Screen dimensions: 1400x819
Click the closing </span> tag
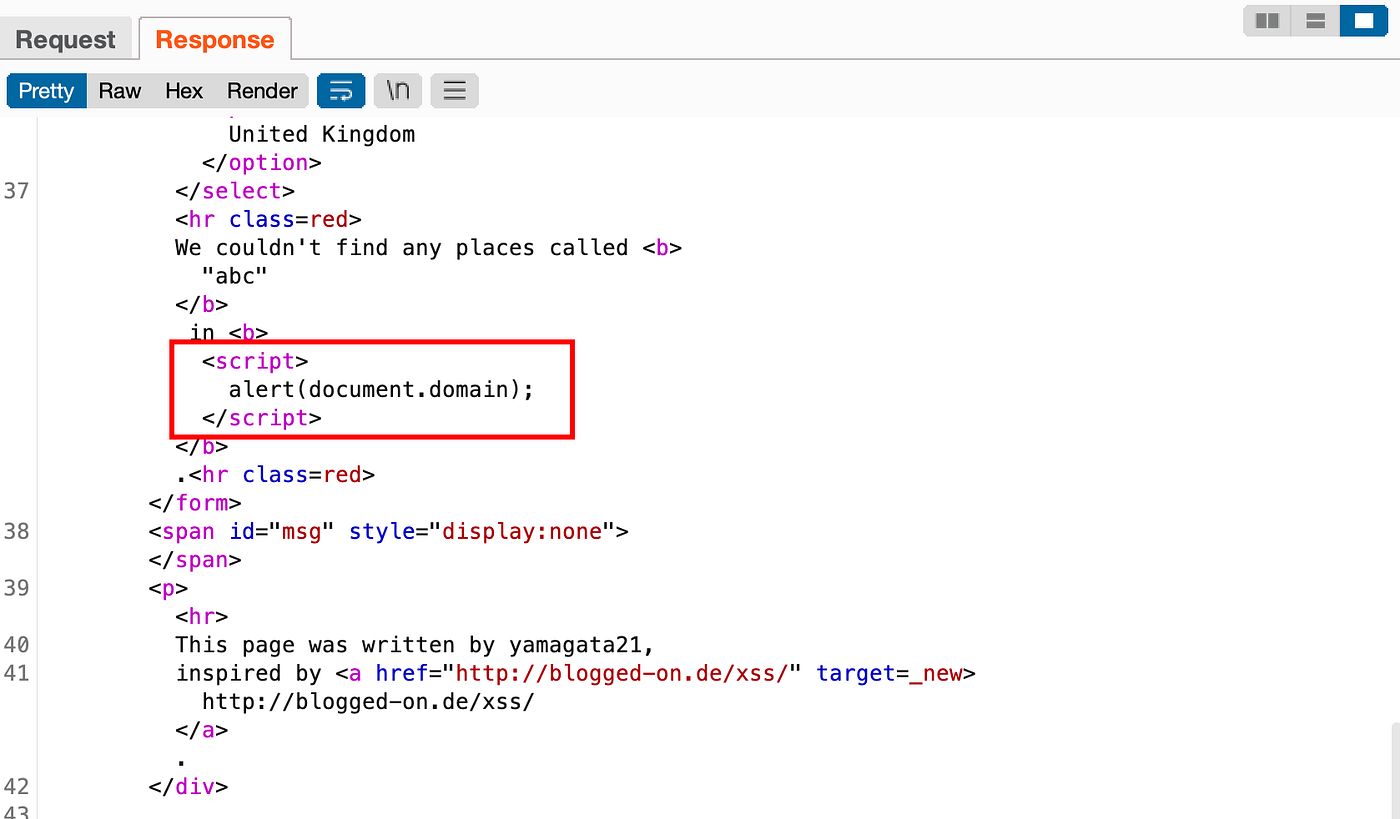click(x=195, y=559)
